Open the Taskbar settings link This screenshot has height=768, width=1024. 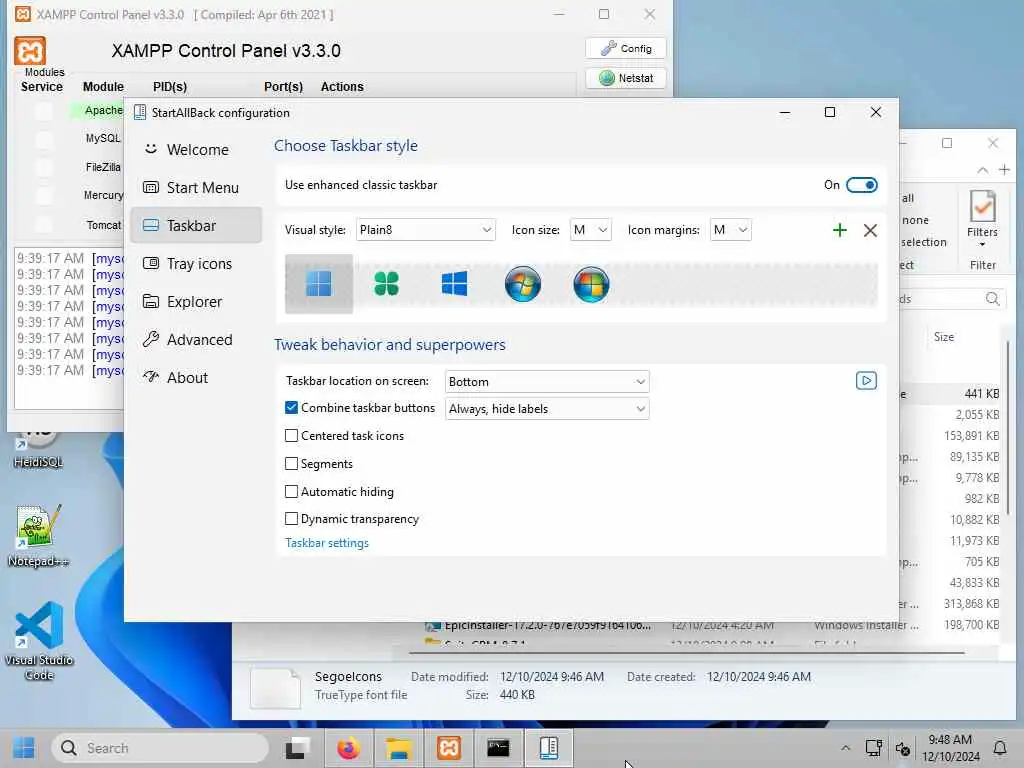pos(327,543)
